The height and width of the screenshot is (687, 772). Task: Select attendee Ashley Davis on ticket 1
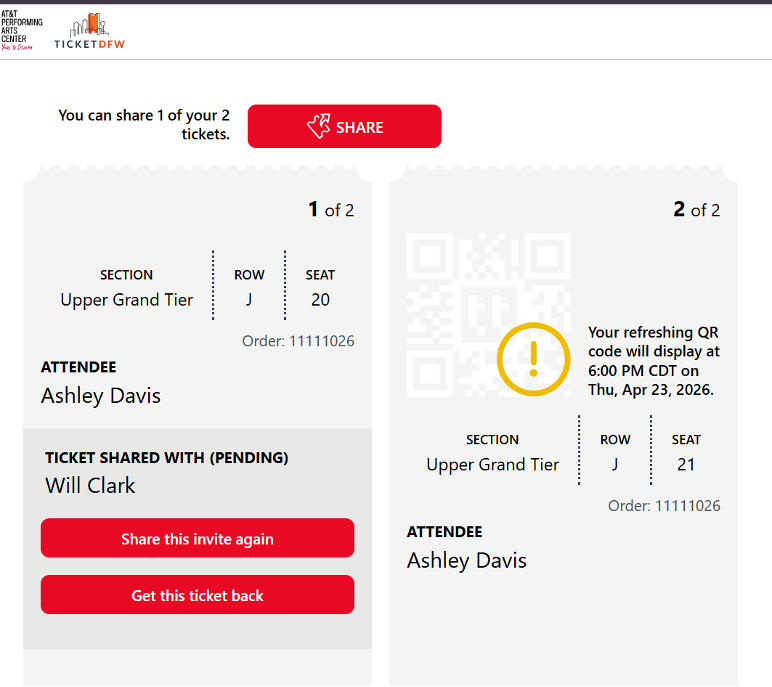point(101,395)
